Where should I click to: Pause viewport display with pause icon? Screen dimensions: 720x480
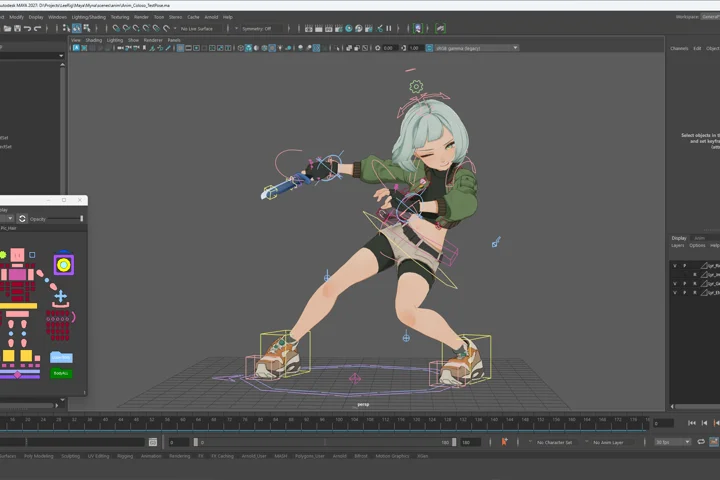389,28
